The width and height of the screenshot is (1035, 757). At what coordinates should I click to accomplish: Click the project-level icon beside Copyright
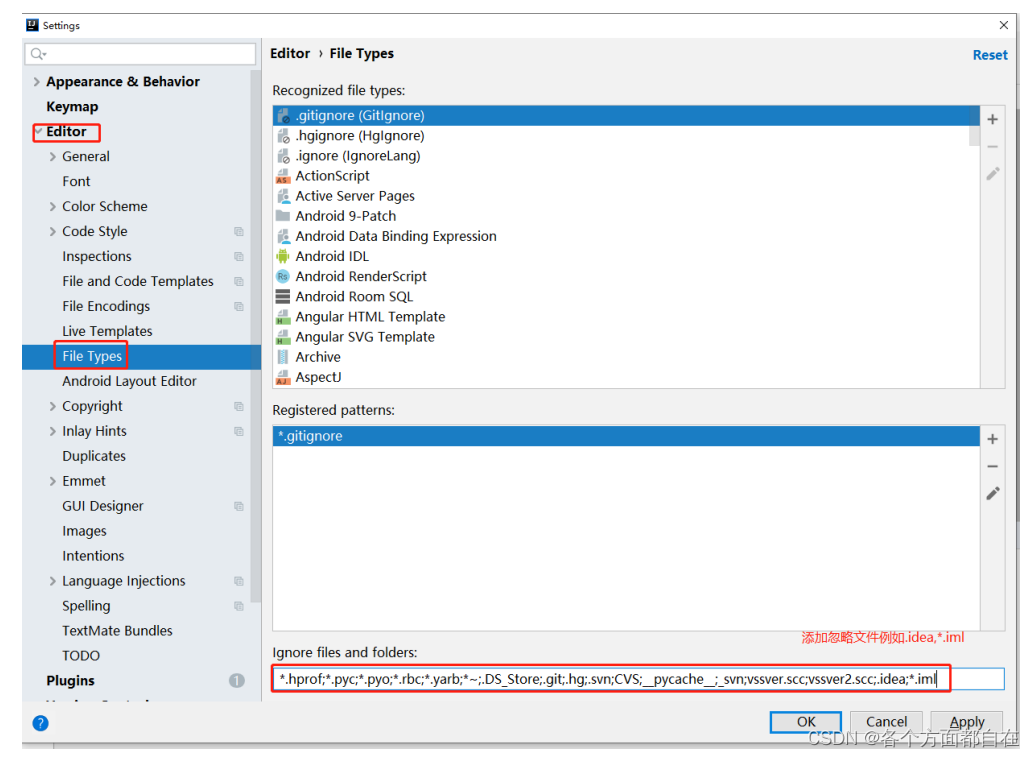(x=239, y=407)
